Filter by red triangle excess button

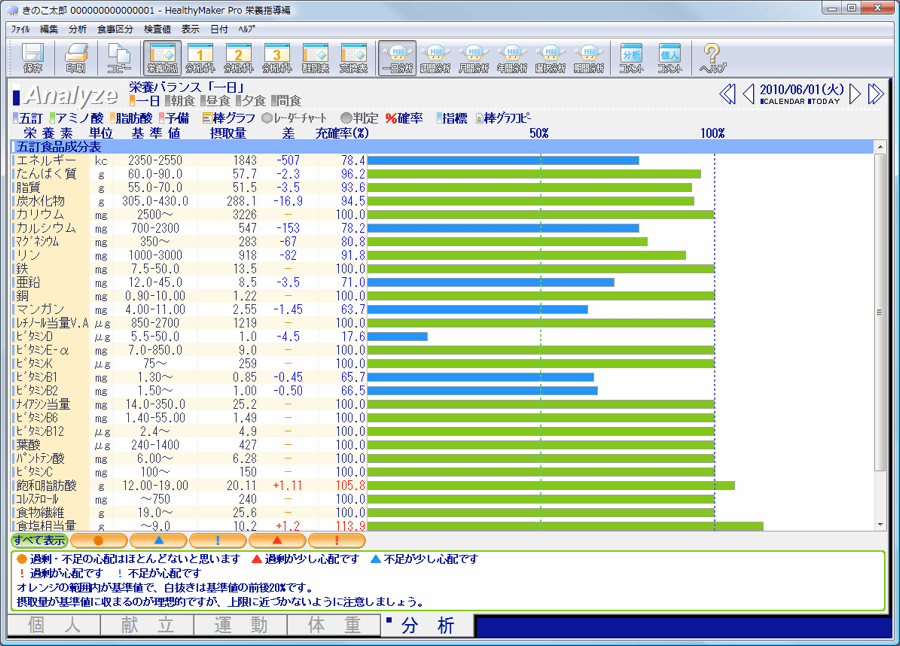tap(277, 540)
